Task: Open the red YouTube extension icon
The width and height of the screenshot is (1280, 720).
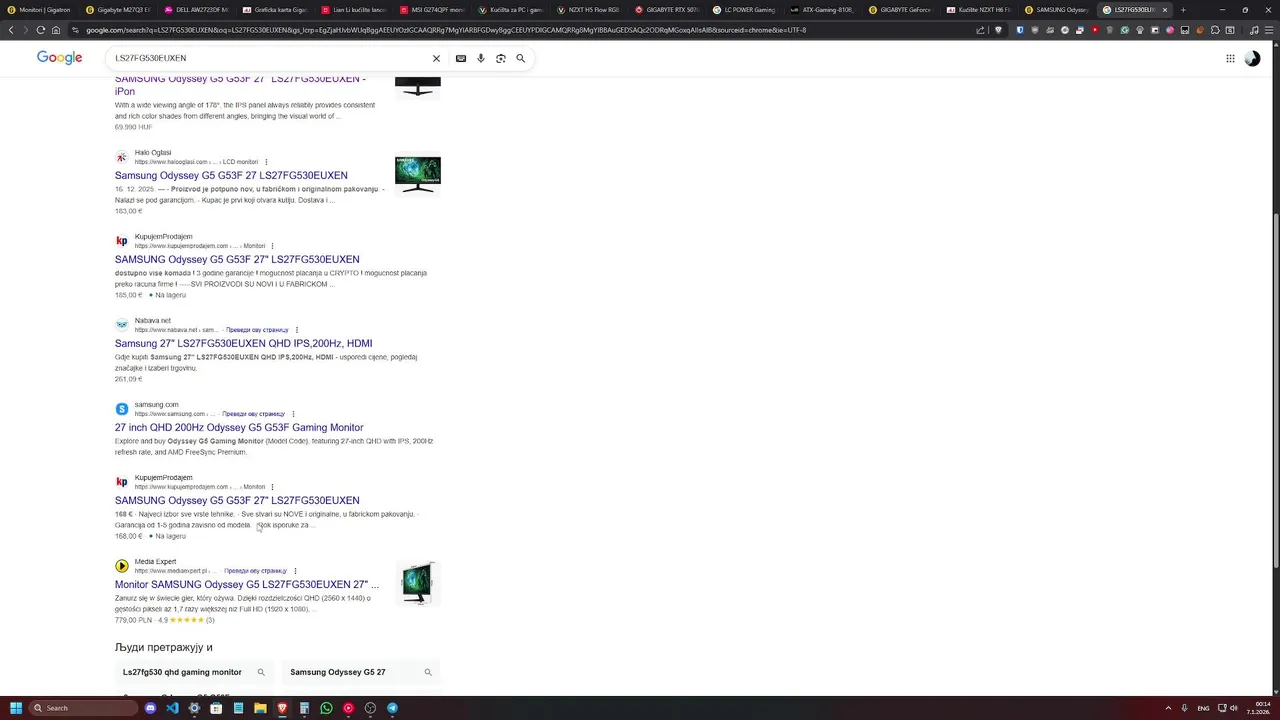Action: (1095, 30)
